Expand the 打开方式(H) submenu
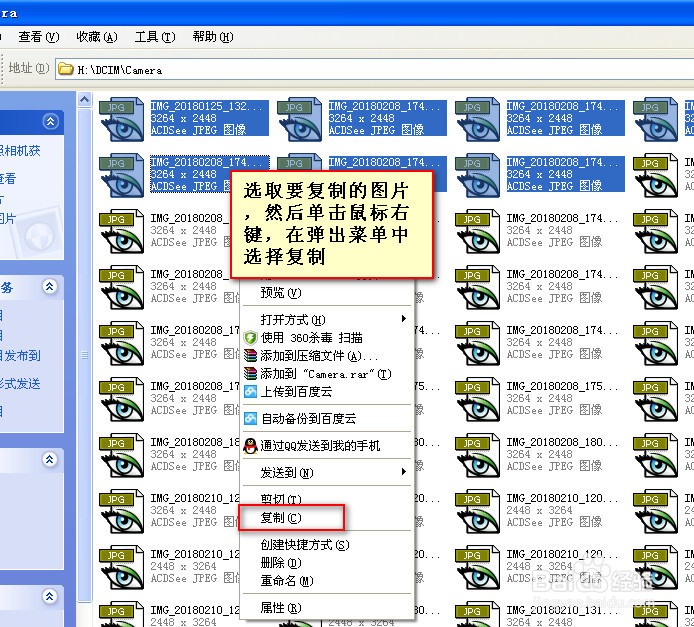Image resolution: width=694 pixels, height=627 pixels. click(327, 319)
